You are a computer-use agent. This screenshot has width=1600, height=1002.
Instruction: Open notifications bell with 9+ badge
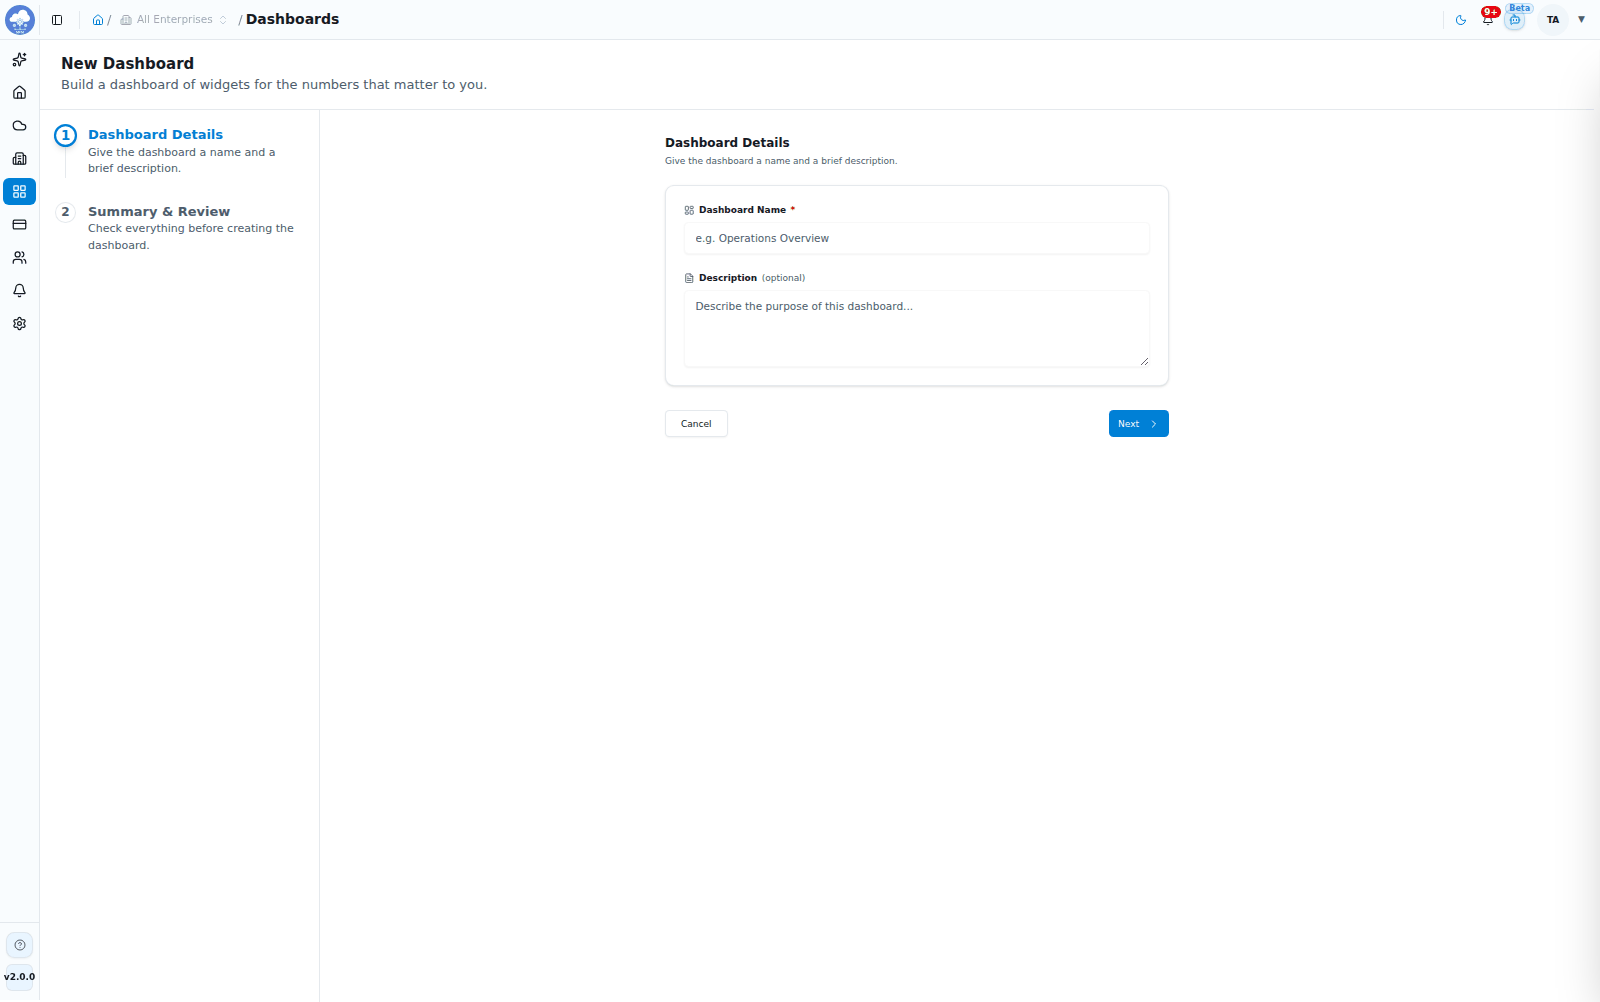point(1488,19)
